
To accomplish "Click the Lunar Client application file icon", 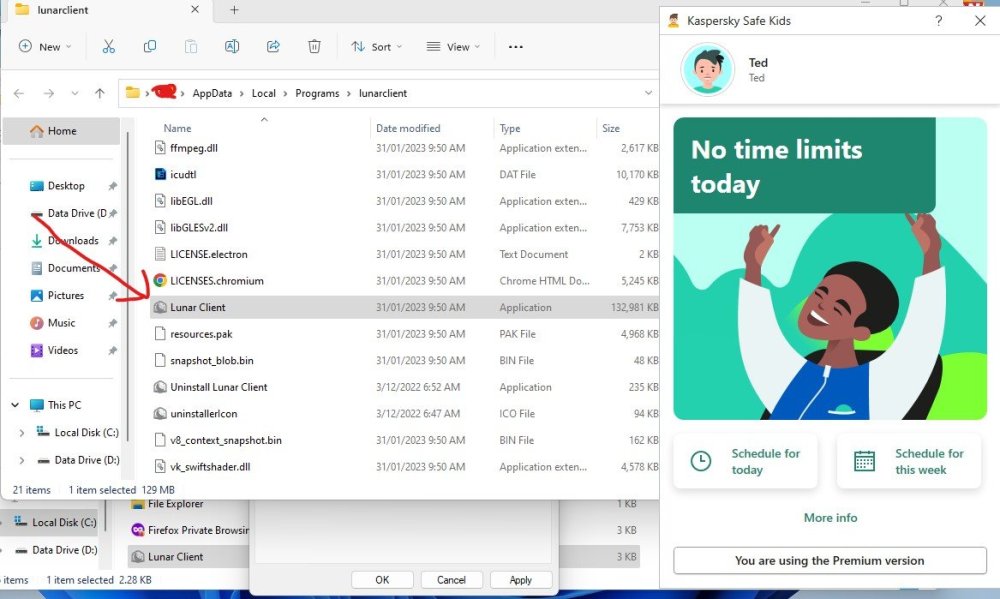I will click(160, 307).
